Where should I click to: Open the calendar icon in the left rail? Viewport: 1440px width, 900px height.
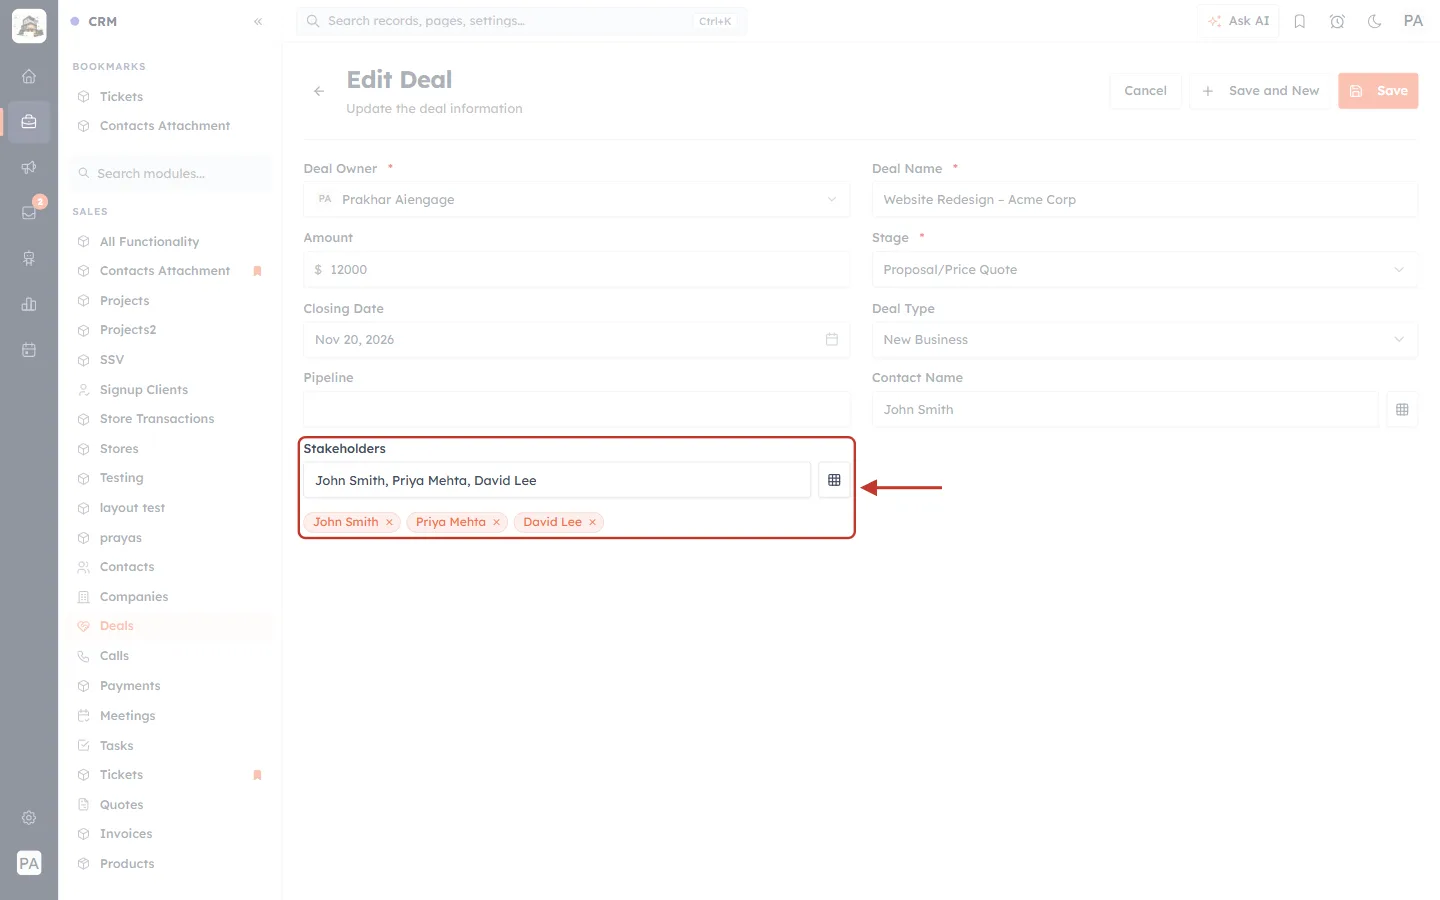[x=29, y=350]
